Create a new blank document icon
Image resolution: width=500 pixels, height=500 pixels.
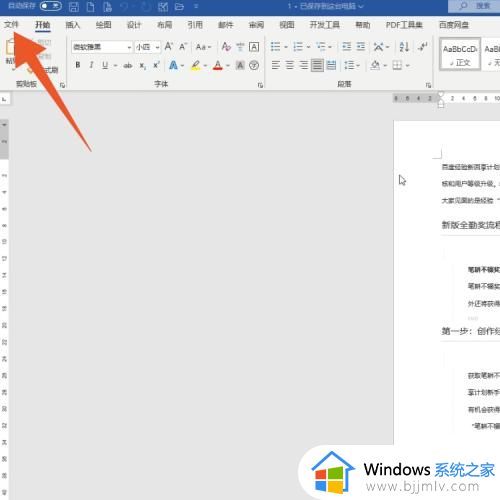(x=90, y=7)
